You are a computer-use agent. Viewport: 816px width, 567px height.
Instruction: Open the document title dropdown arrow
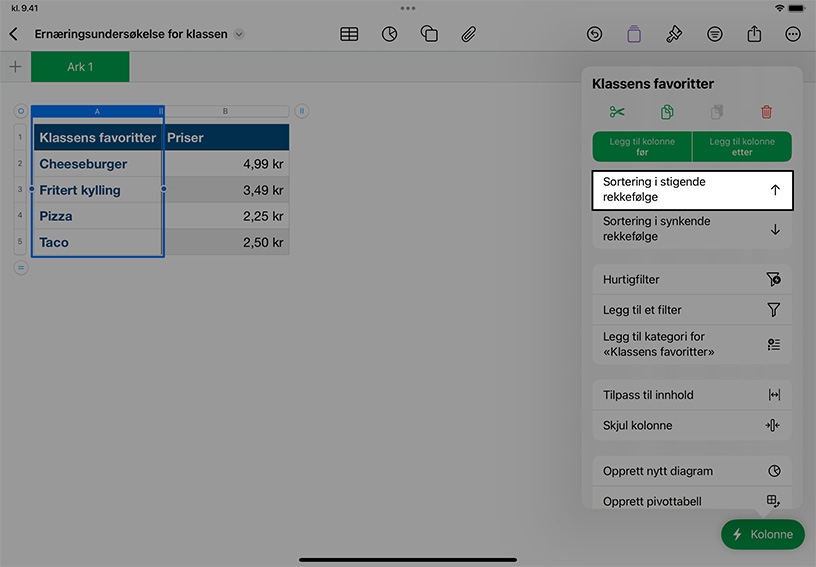239,34
